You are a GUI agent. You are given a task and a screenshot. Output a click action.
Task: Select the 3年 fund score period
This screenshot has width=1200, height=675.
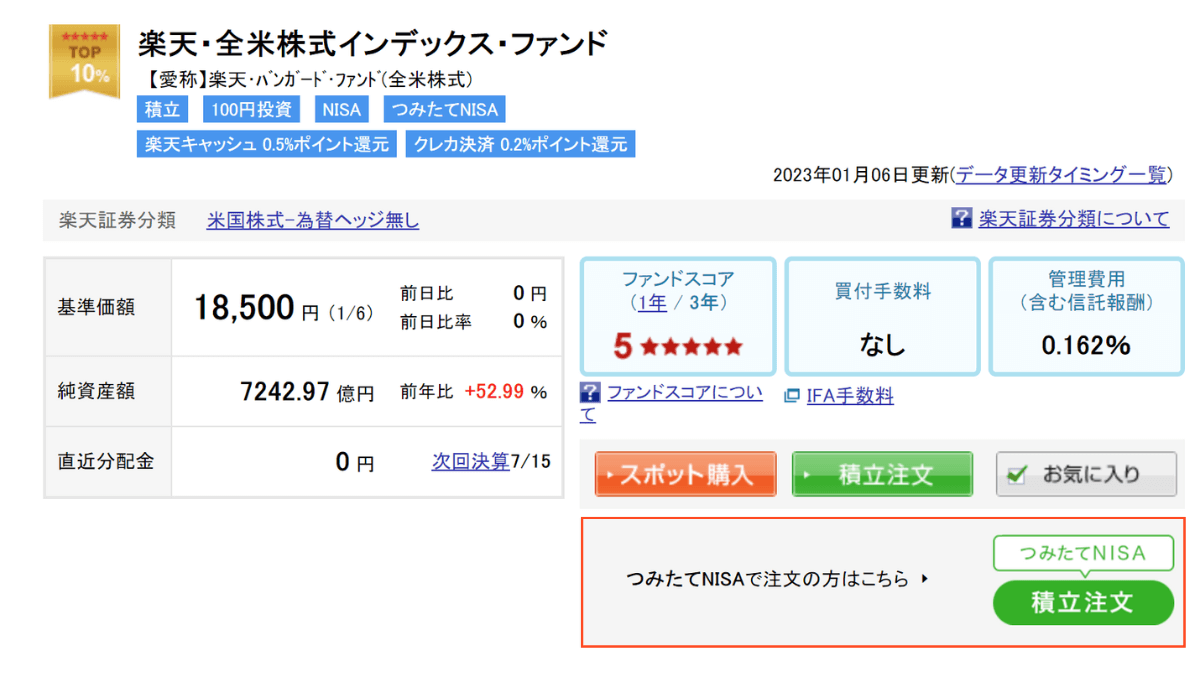(704, 302)
